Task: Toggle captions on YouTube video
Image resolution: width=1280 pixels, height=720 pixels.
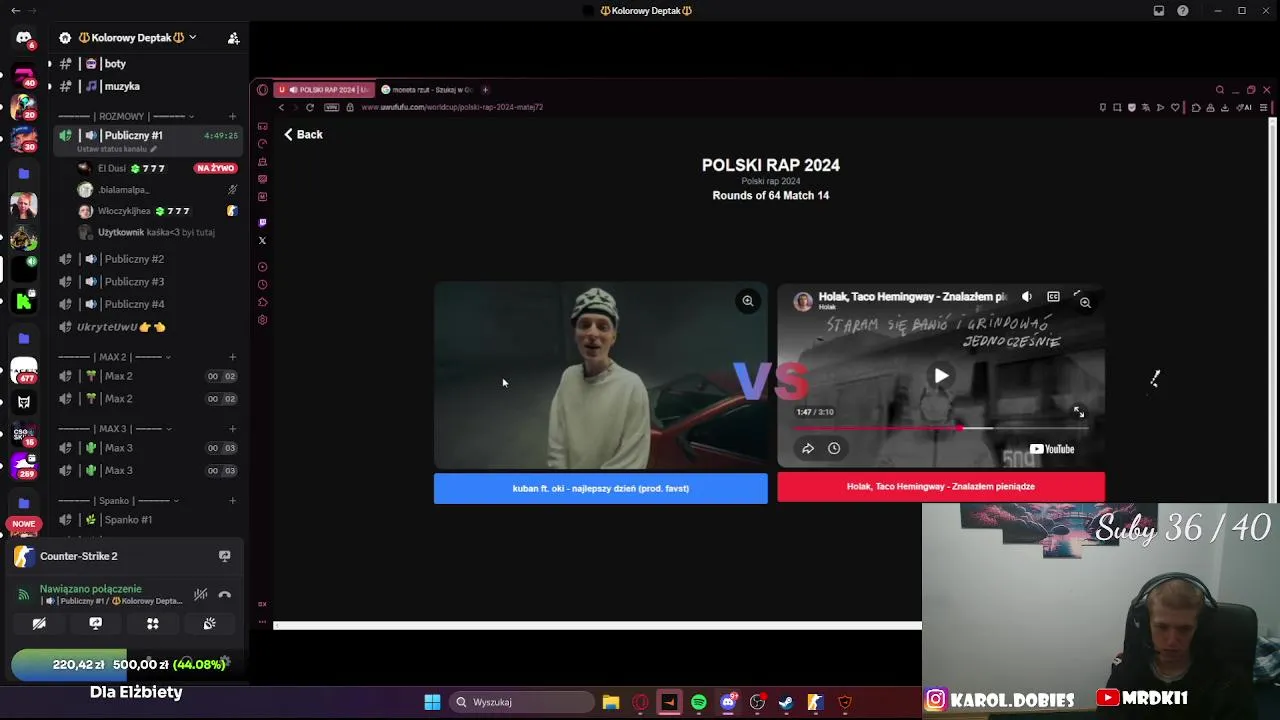Action: (1053, 297)
